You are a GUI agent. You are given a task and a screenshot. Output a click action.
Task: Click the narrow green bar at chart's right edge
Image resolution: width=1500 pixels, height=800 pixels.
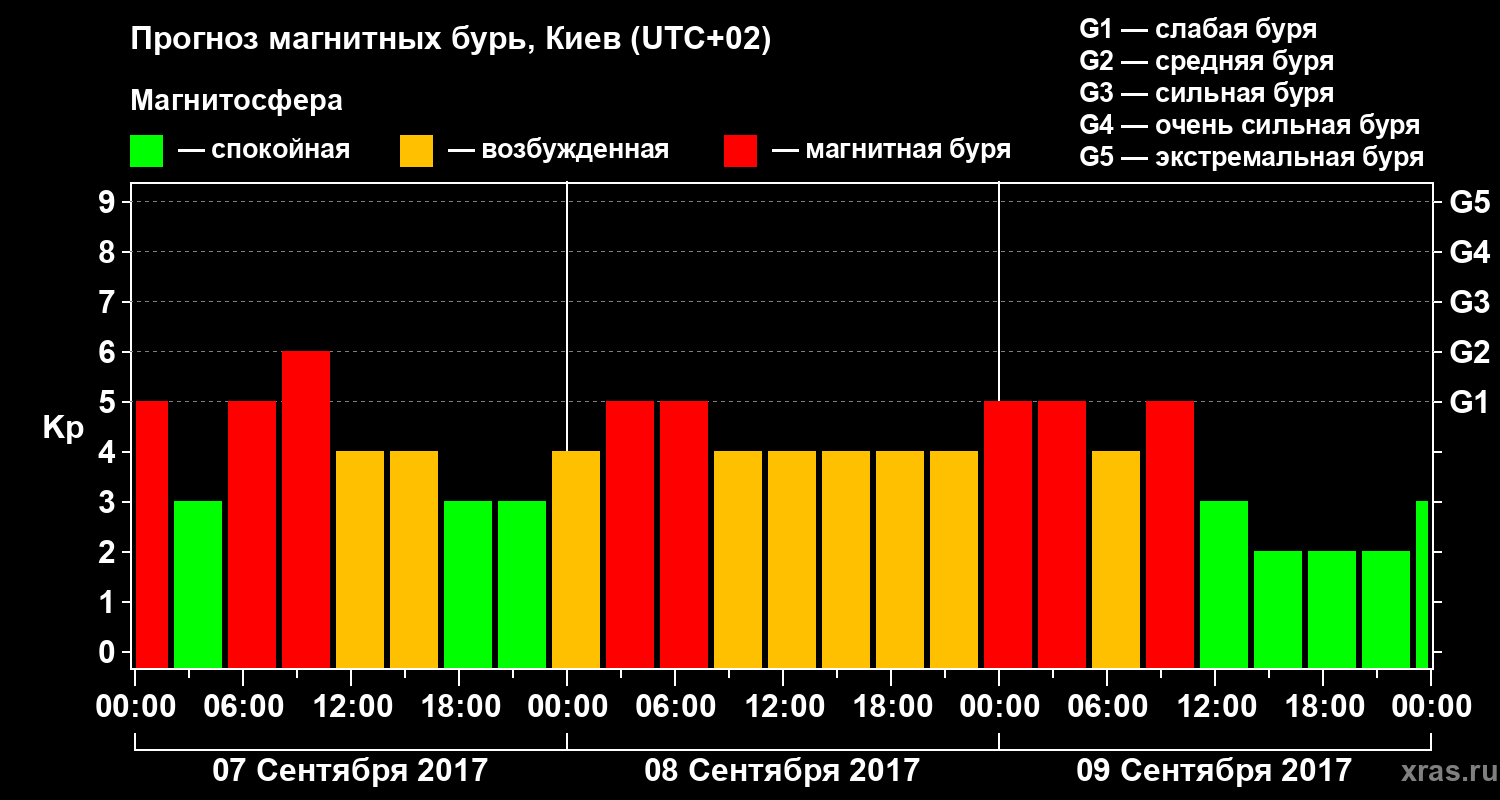[x=1422, y=584]
